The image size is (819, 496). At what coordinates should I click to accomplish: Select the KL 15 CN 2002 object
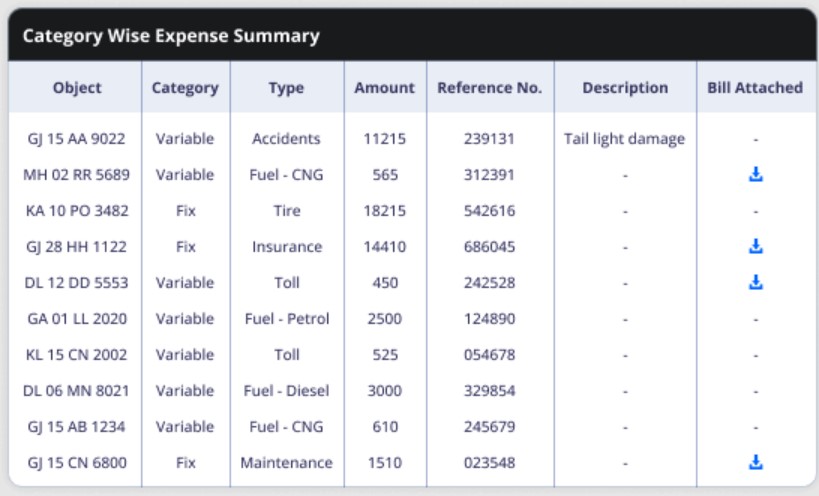76,355
